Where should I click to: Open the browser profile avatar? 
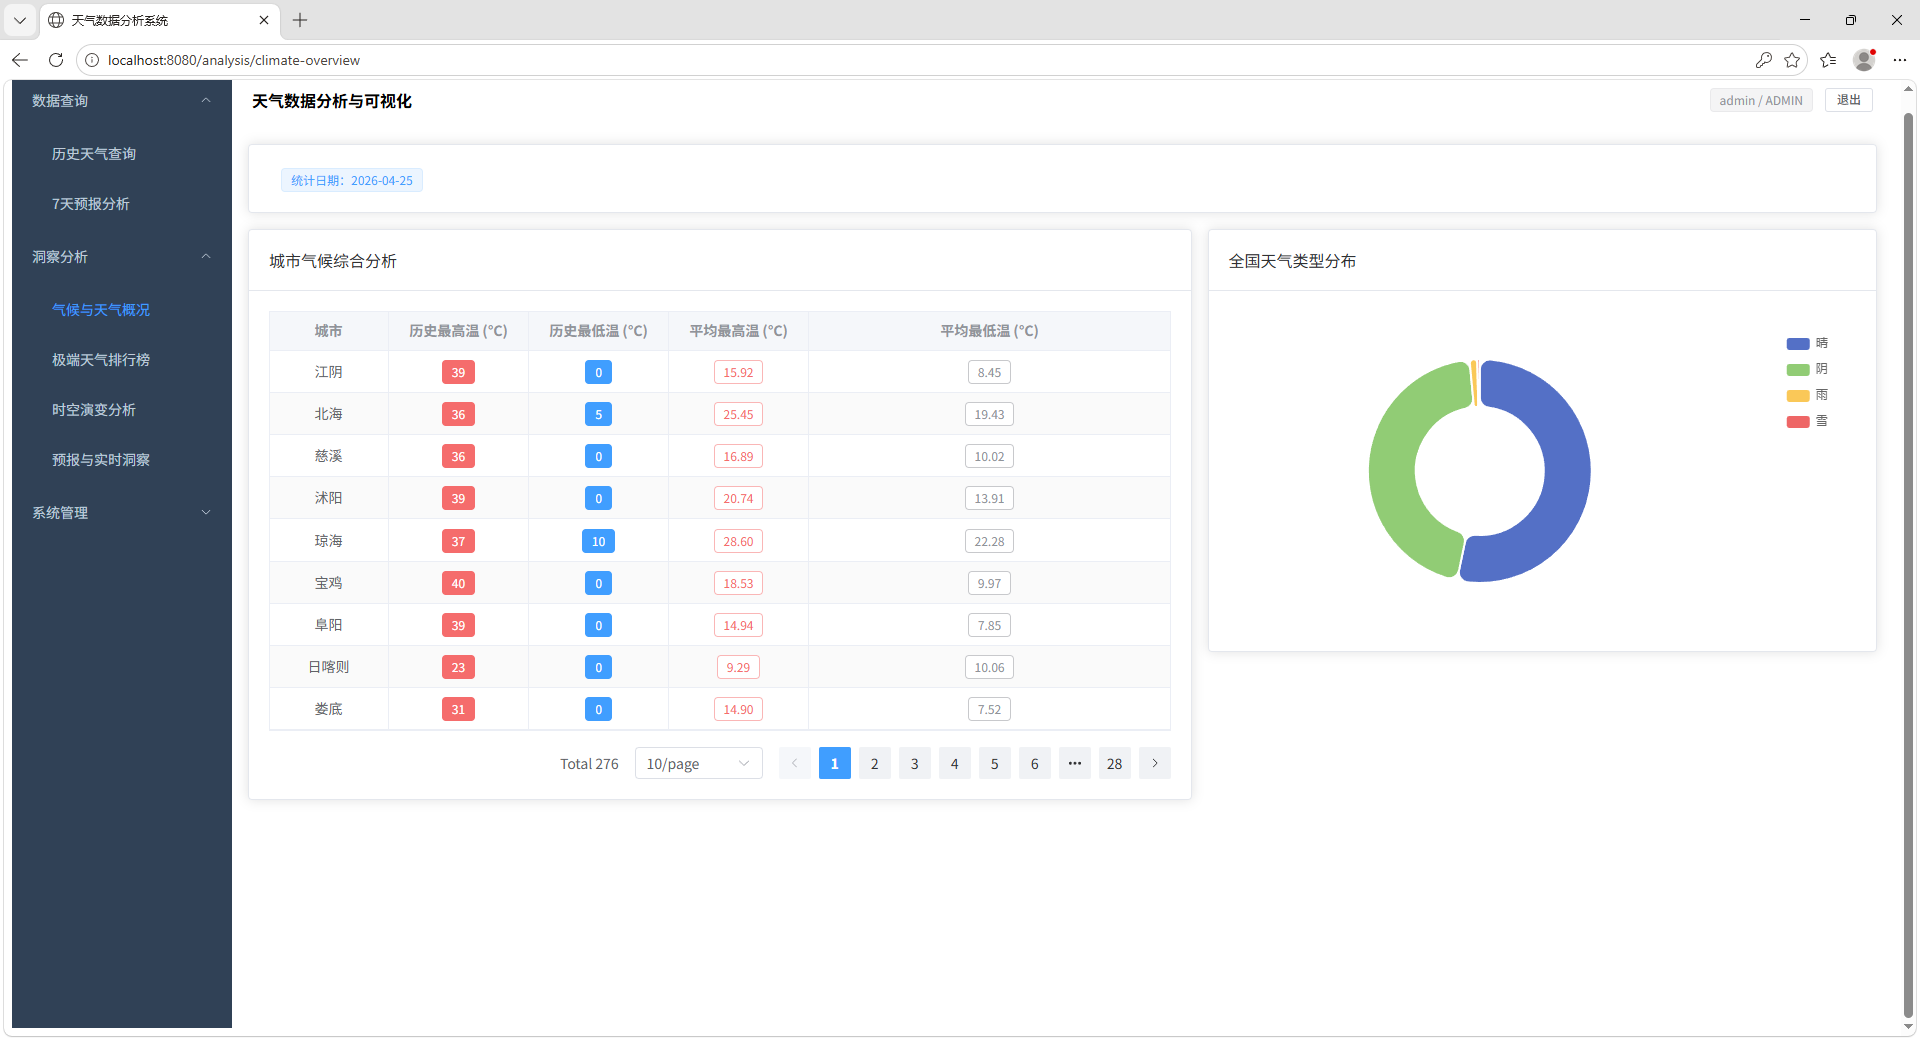(1863, 60)
